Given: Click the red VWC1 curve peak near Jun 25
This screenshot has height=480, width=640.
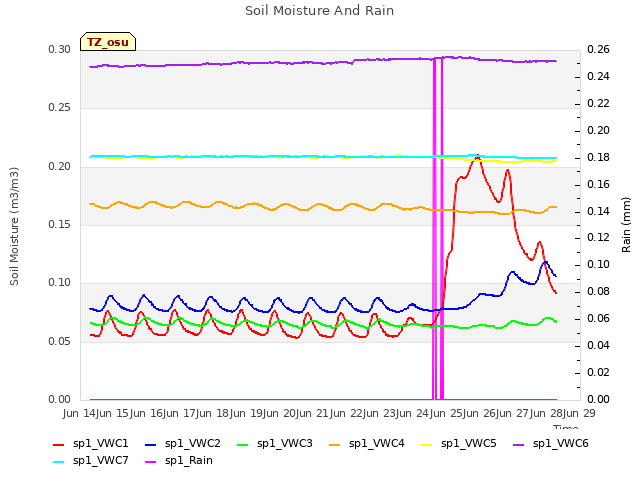Looking at the screenshot, I should tap(477, 157).
